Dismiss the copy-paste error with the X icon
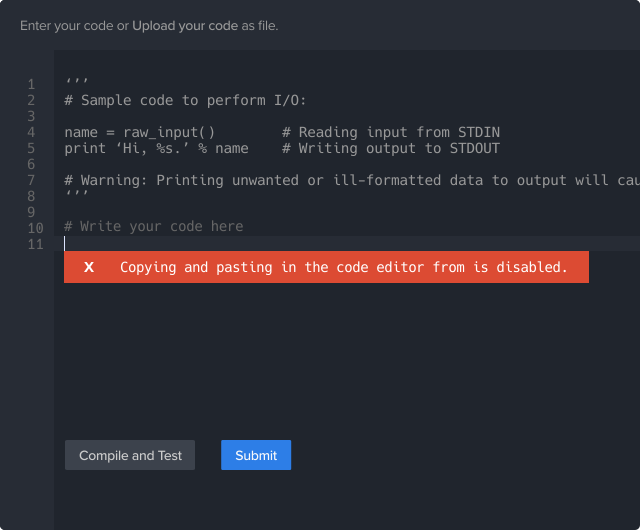The height and width of the screenshot is (530, 640). coord(89,267)
